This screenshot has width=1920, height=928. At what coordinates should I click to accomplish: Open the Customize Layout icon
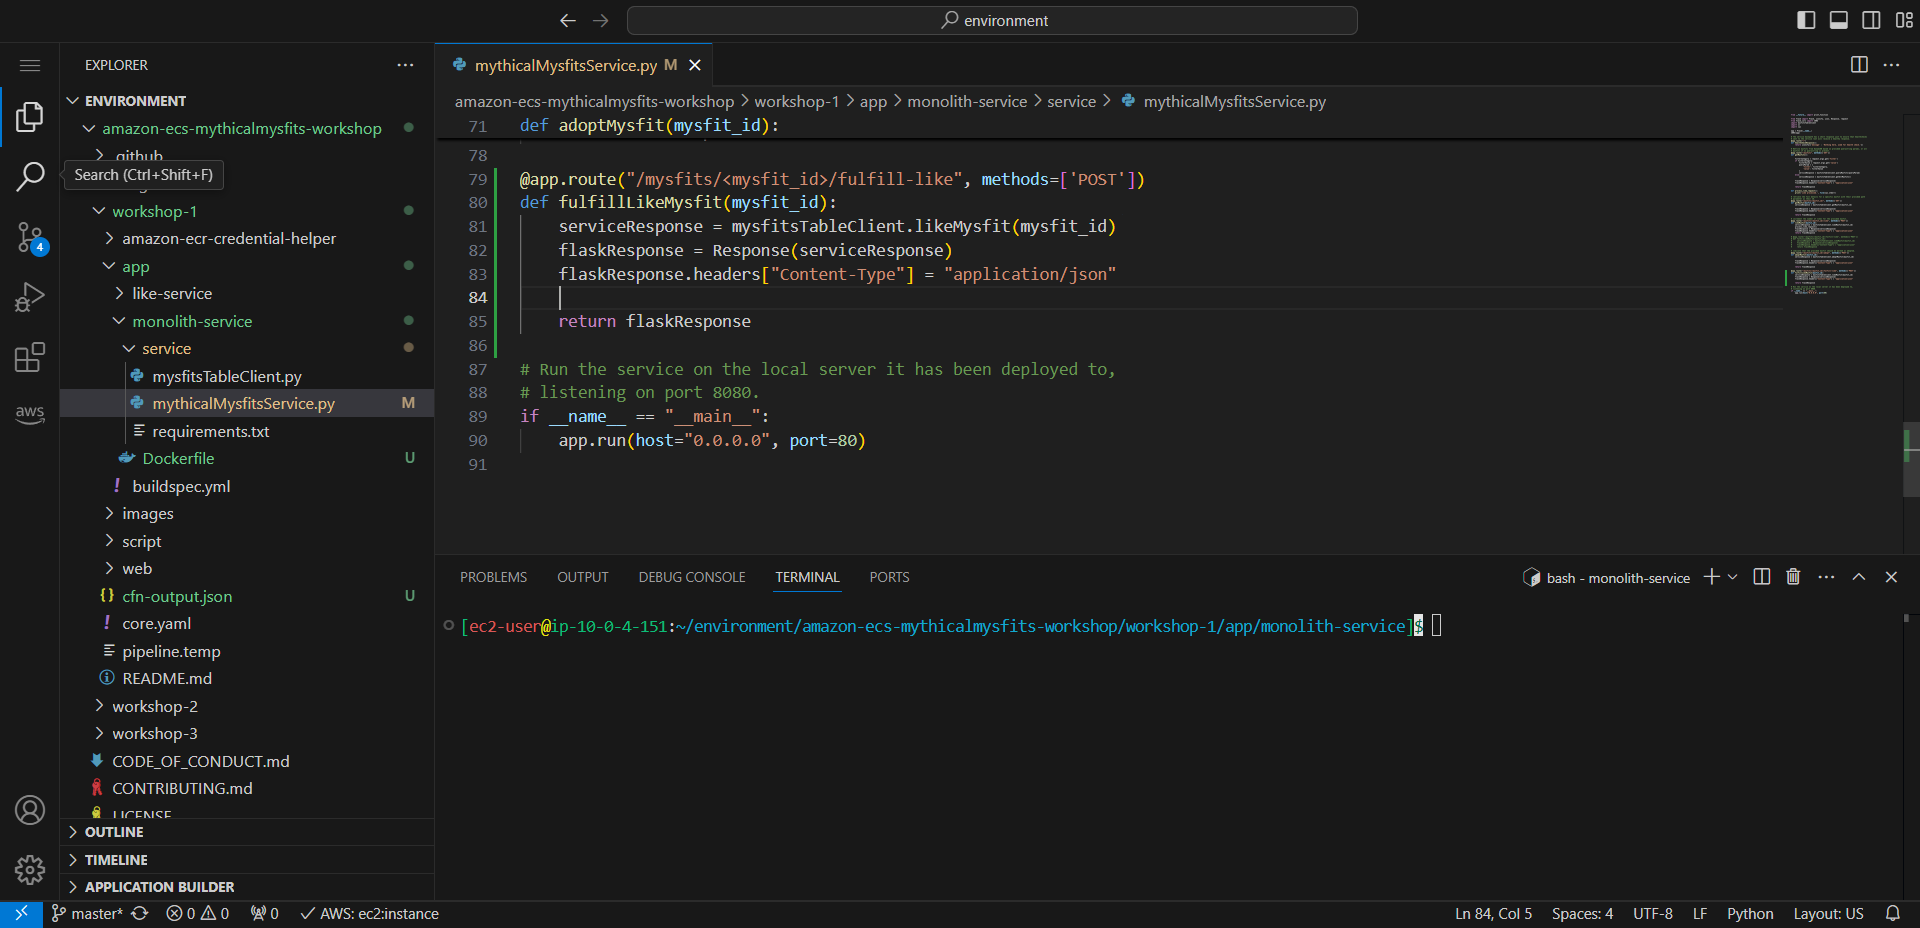tap(1904, 20)
